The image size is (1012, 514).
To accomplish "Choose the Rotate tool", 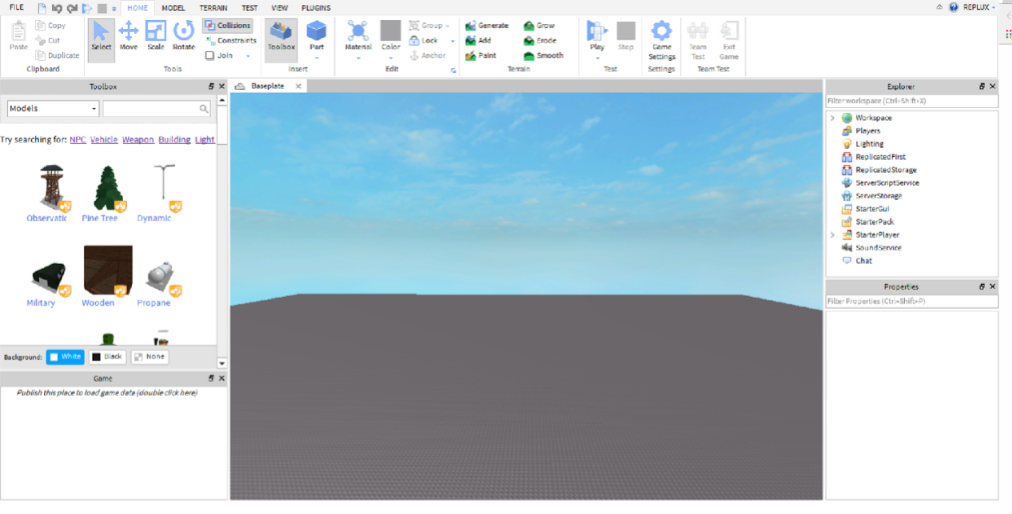I will [x=184, y=35].
